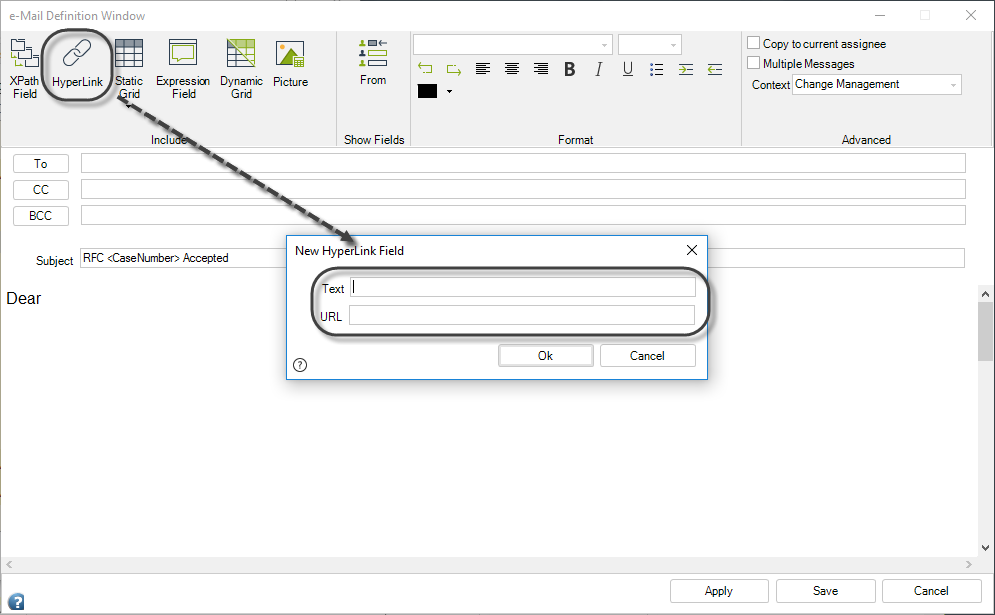
Task: Click the horizontal scrollbar right arrow
Action: click(969, 564)
